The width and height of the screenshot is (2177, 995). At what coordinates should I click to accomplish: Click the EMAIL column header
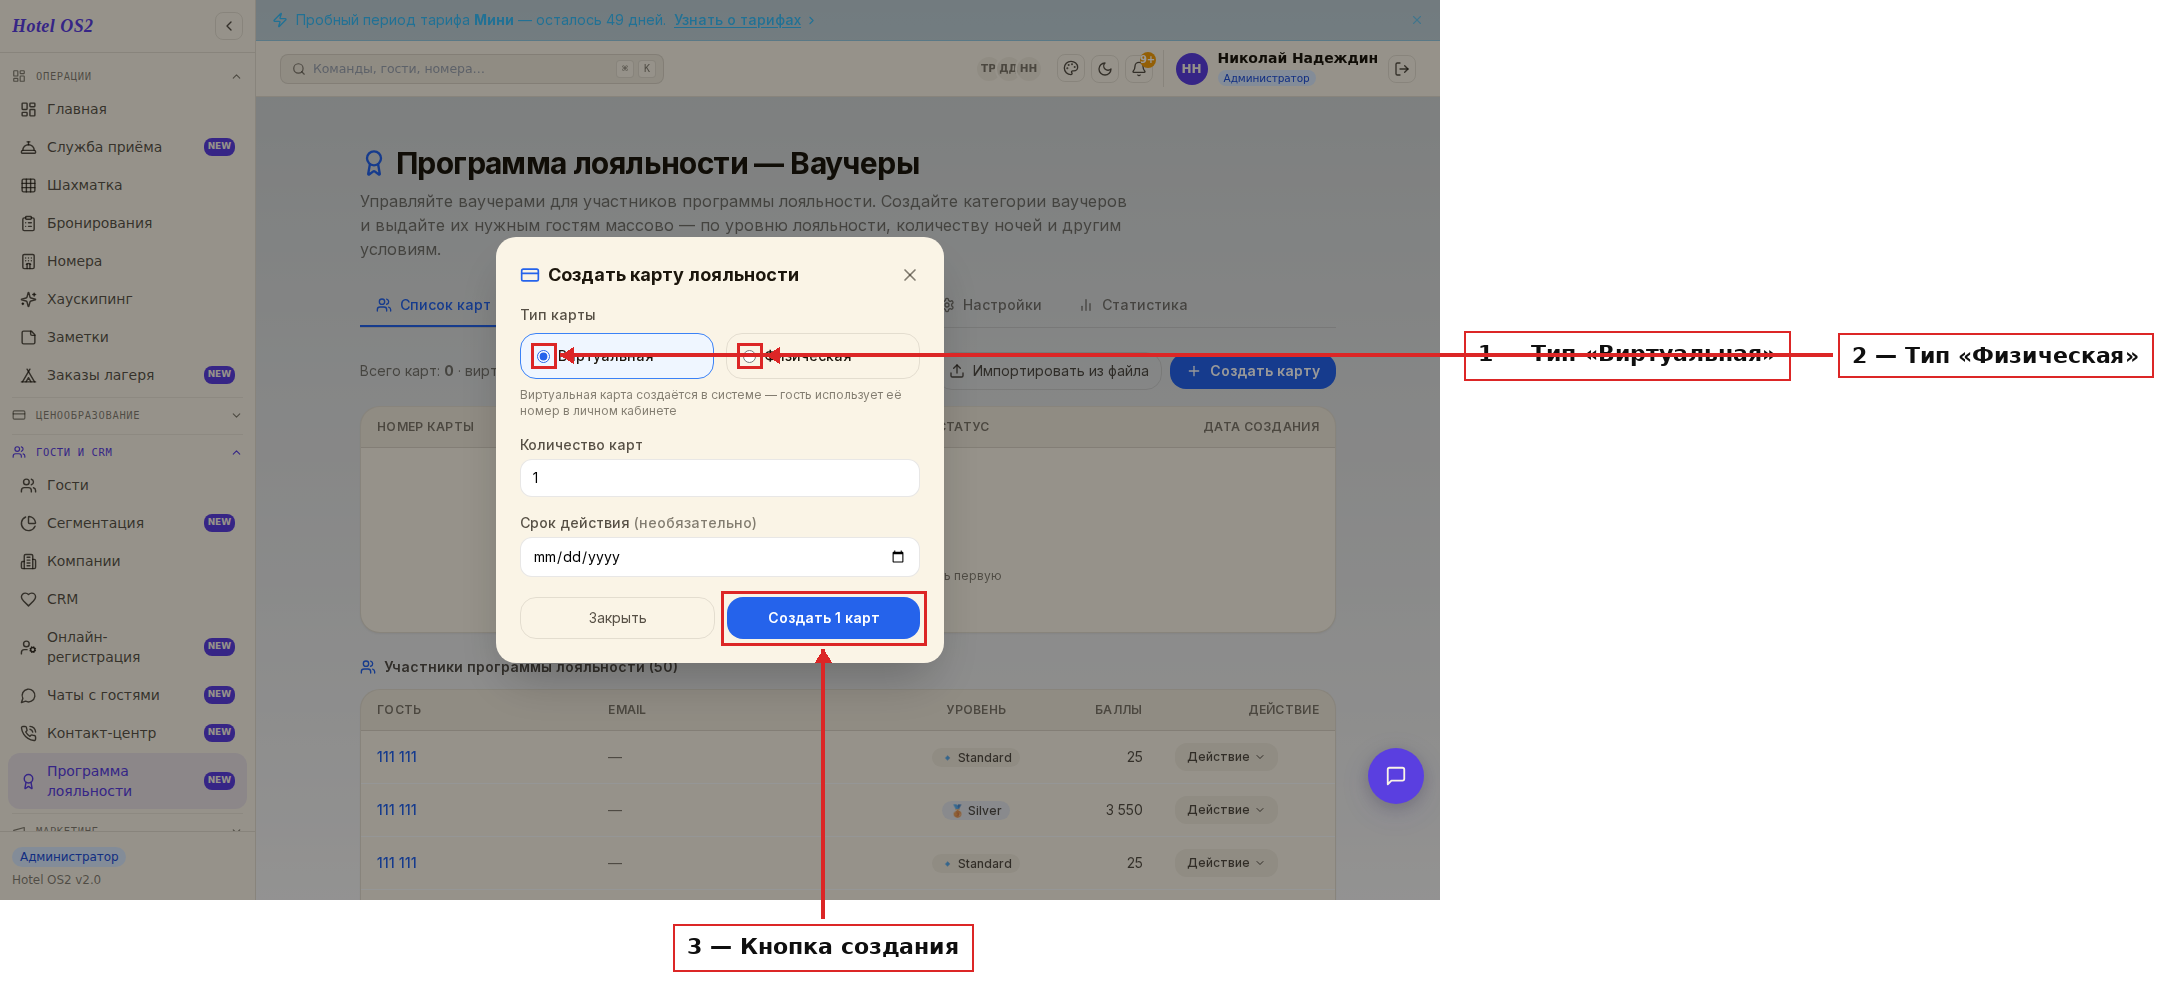[x=627, y=710]
